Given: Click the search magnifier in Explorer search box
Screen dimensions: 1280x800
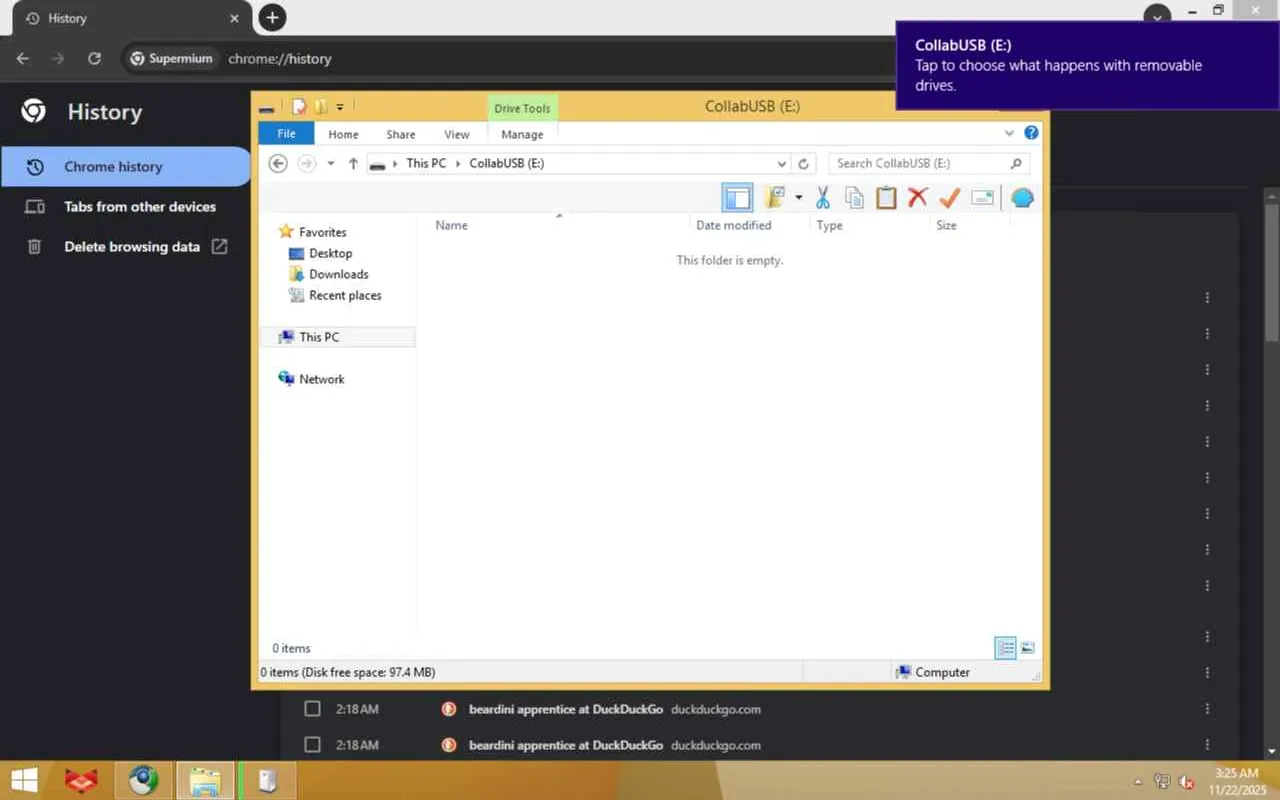Looking at the screenshot, I should pos(1016,164).
